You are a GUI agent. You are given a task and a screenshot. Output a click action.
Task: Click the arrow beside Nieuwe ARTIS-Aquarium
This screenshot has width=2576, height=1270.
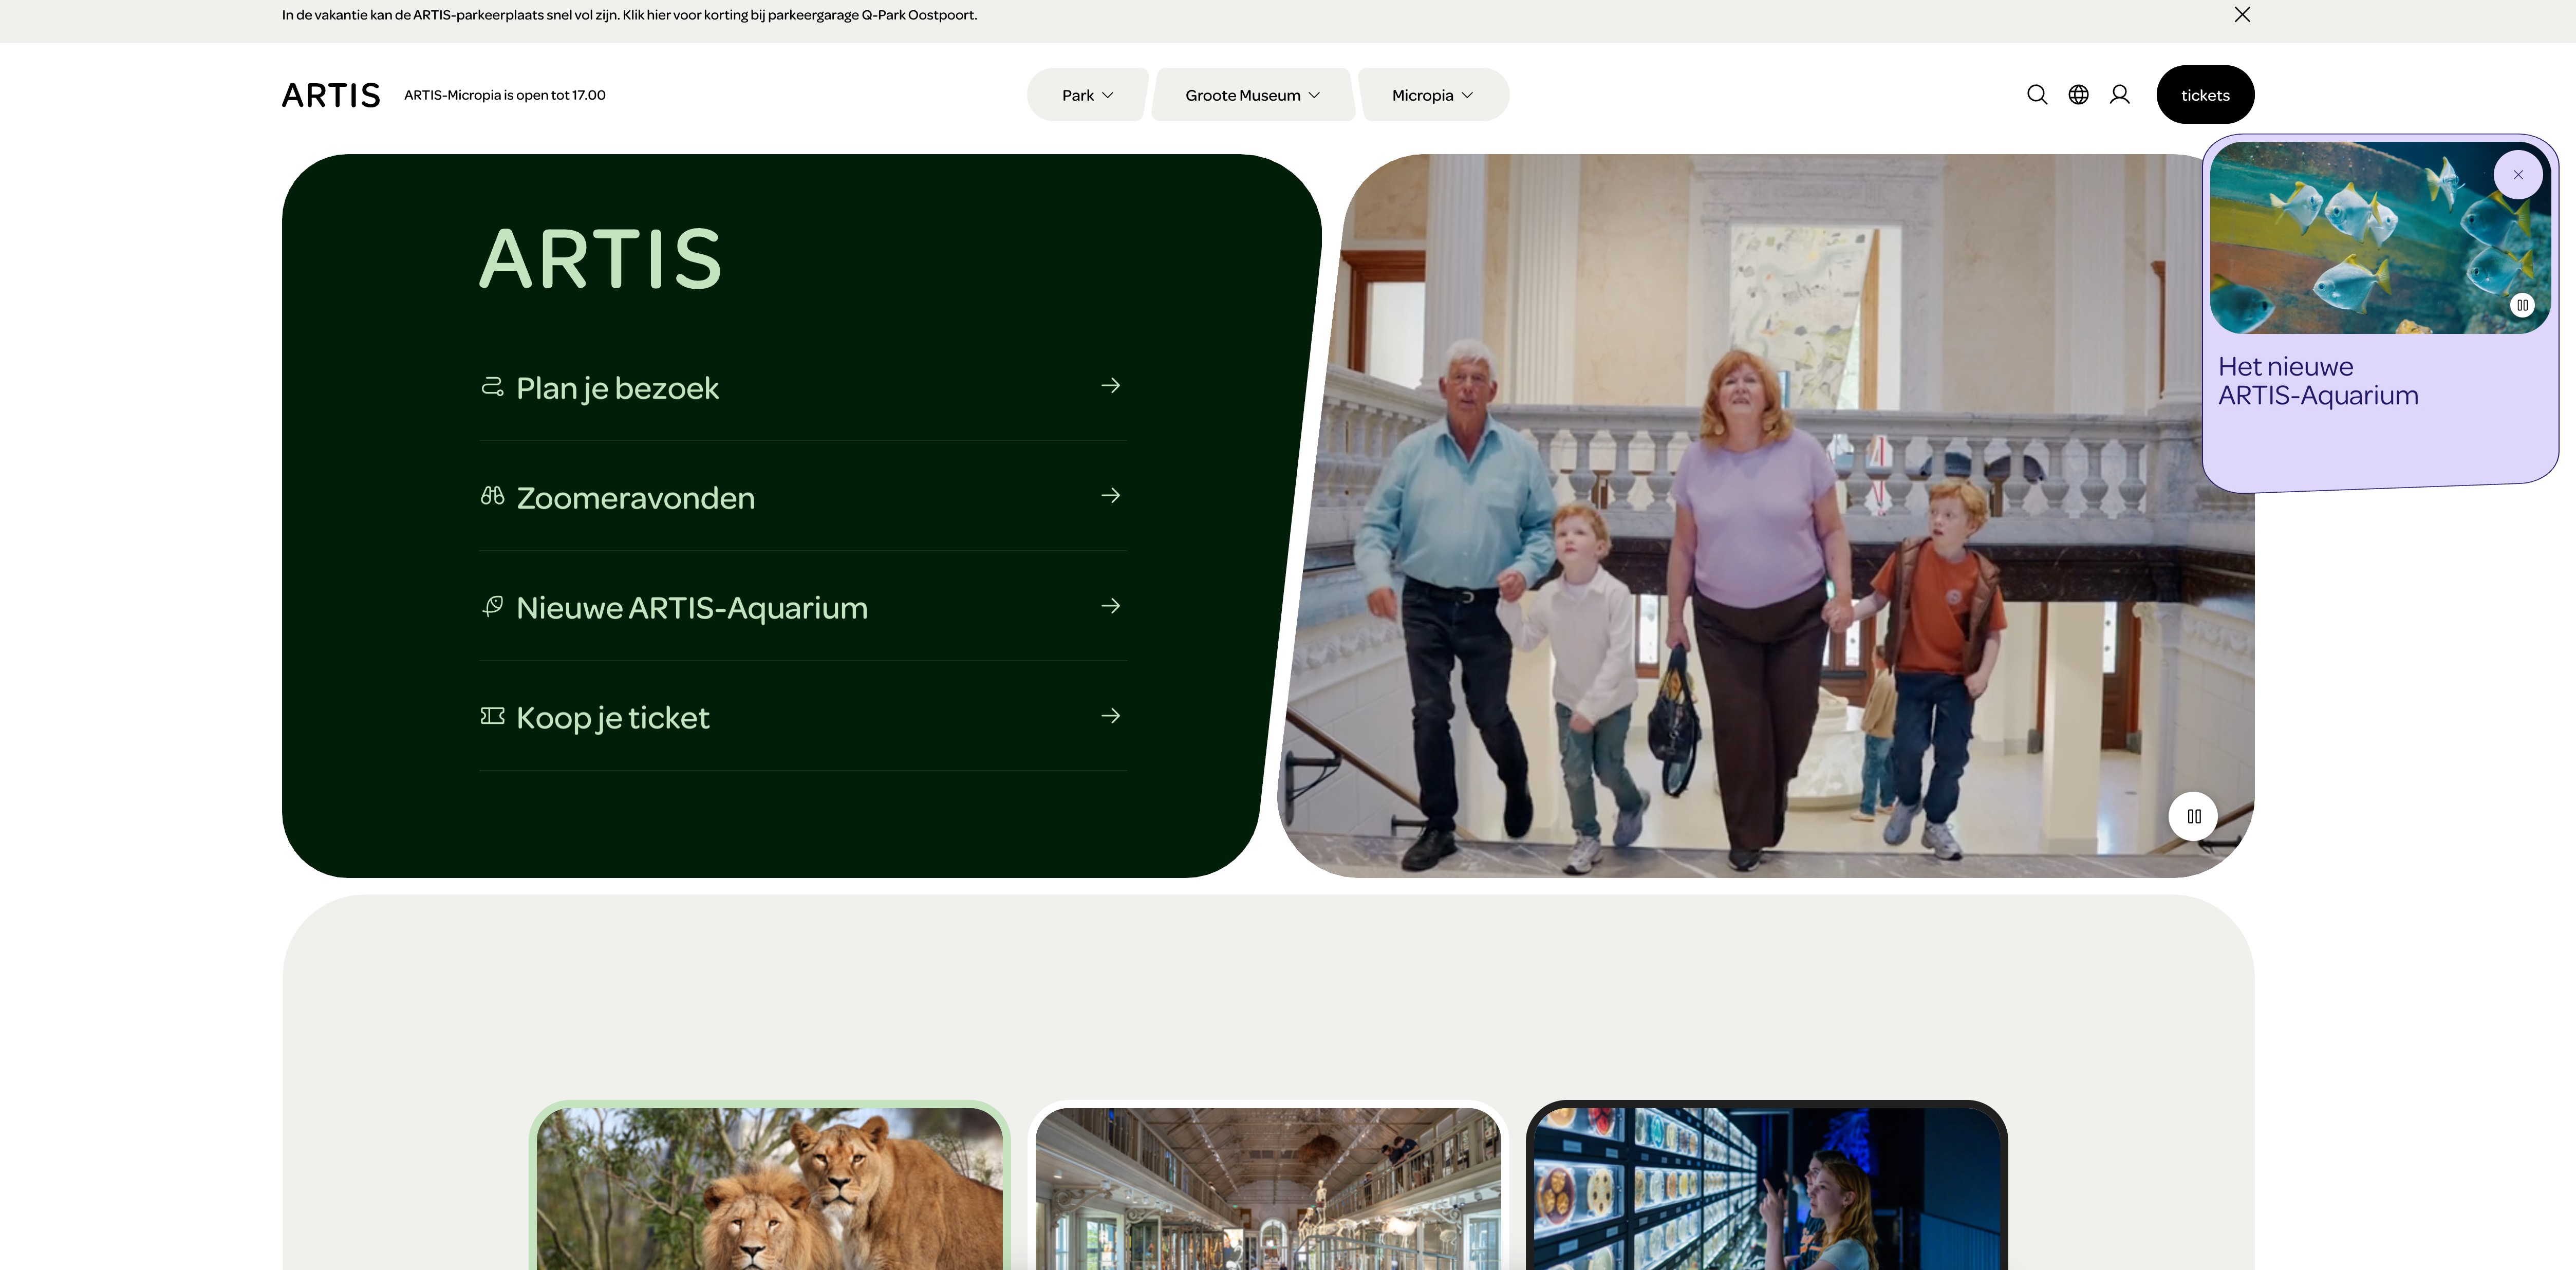click(x=1110, y=606)
